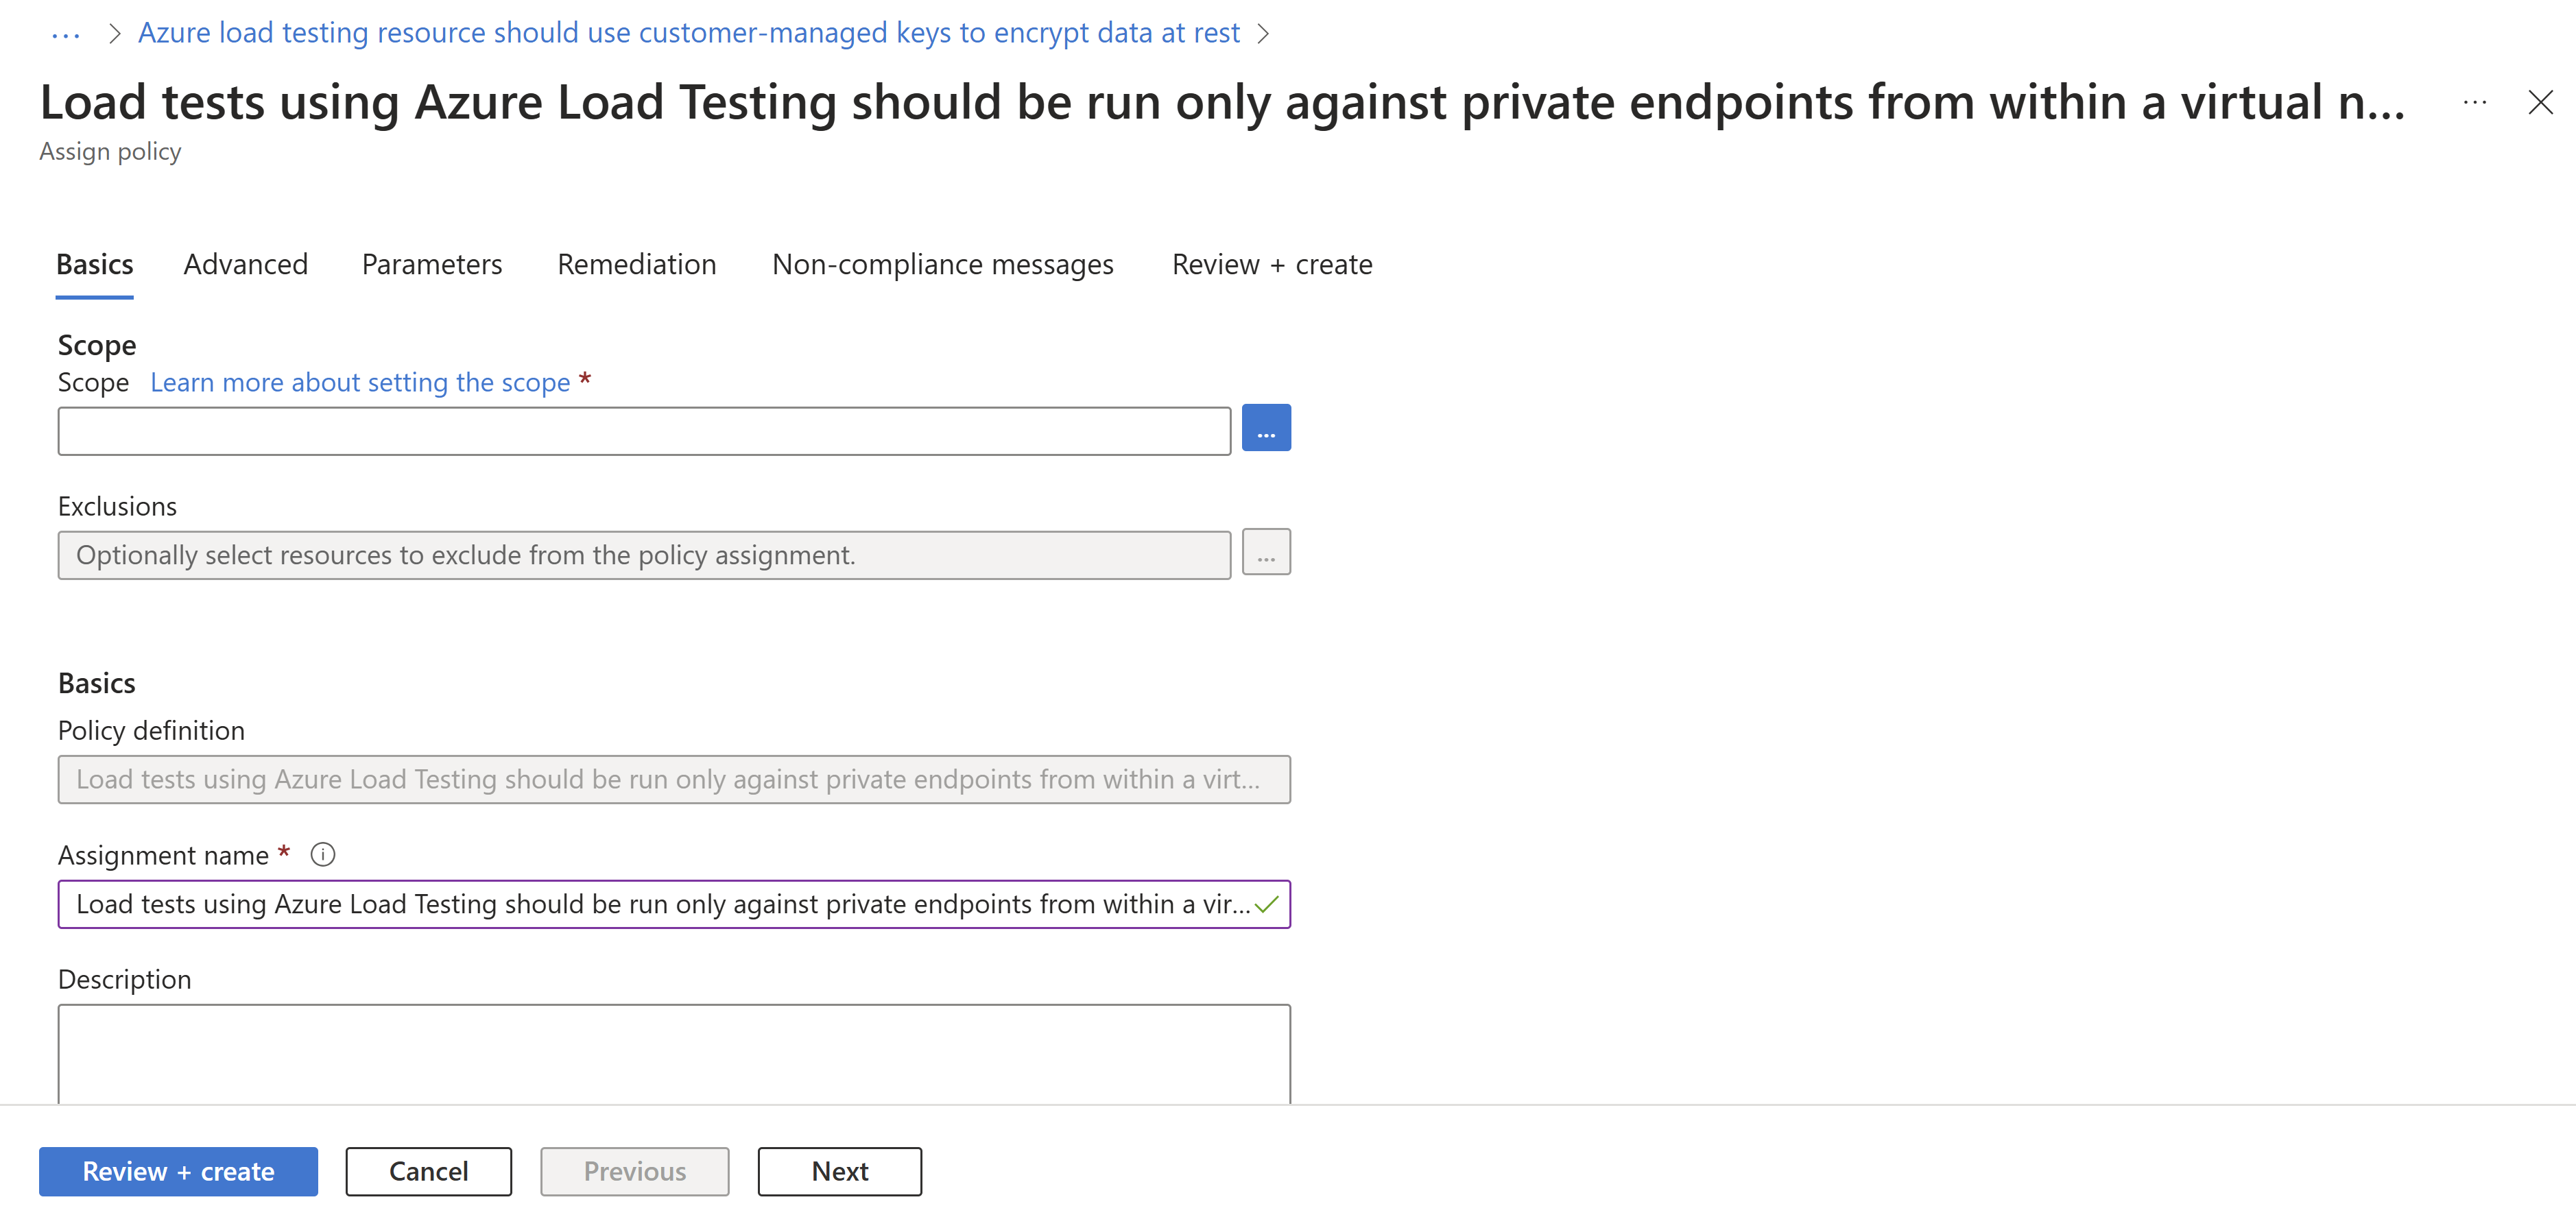The image size is (2576, 1217).
Task: Click the Next button
Action: tap(839, 1170)
